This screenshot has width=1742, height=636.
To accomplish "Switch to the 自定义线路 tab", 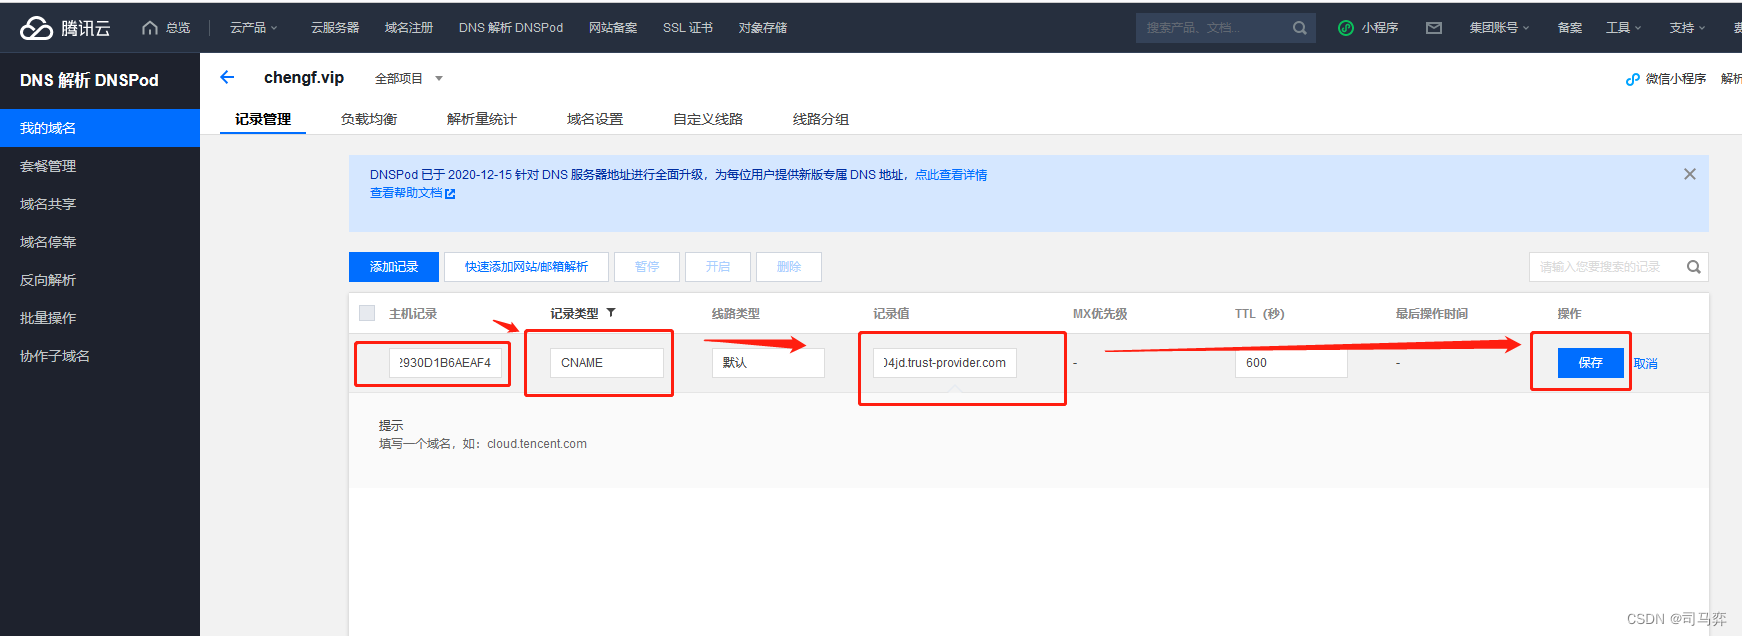I will tap(707, 119).
